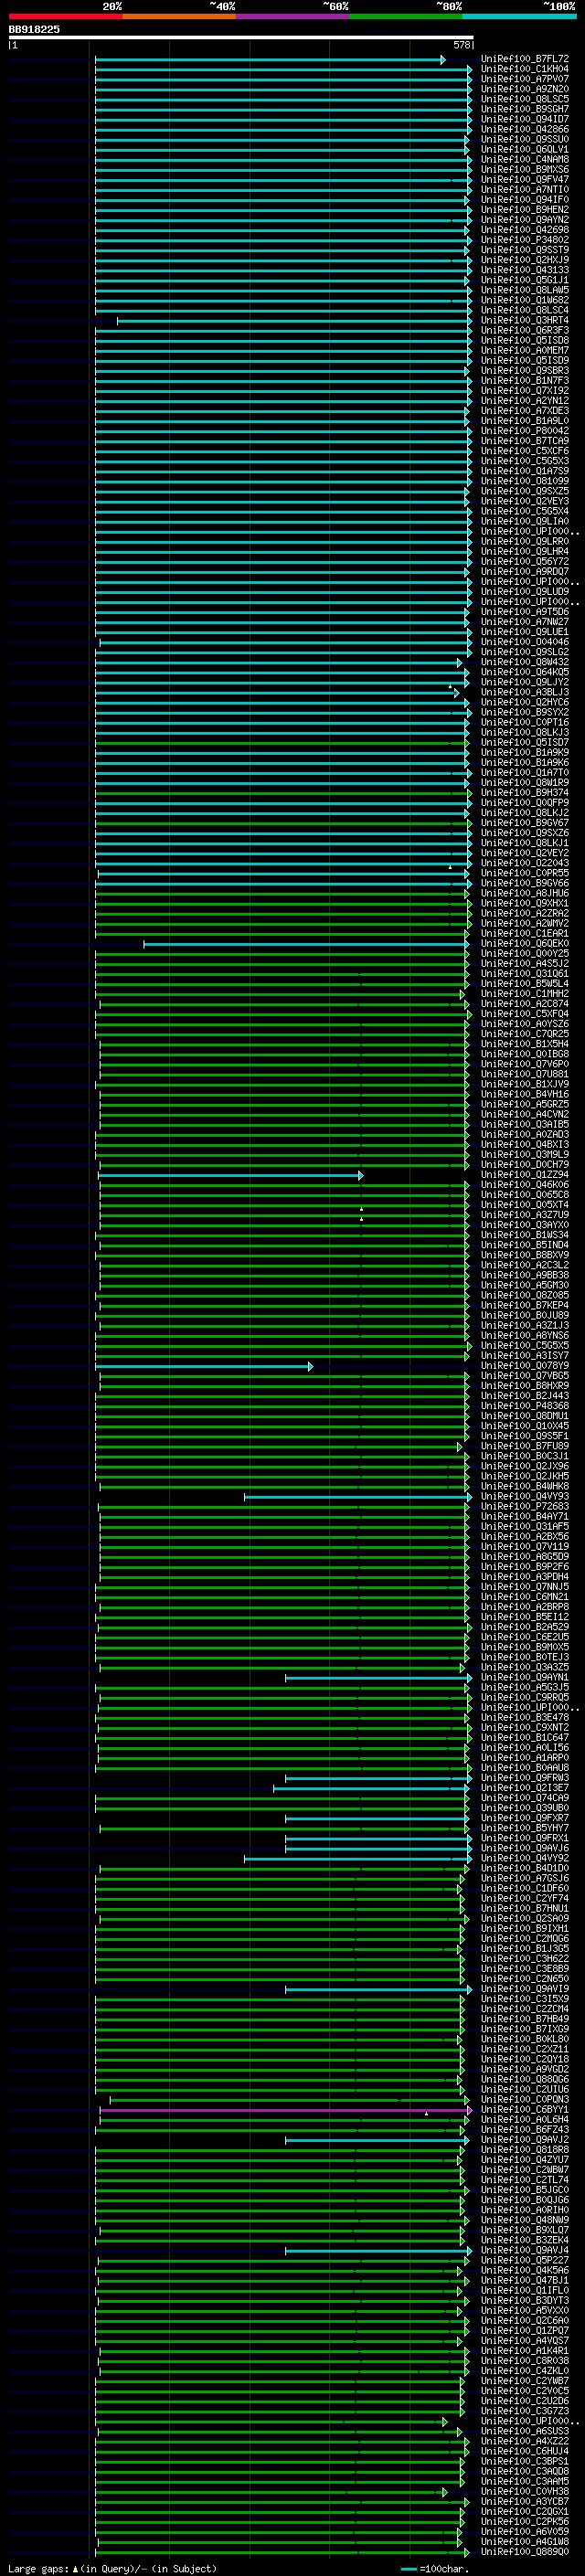Select the UniRef100_D0CH79 label
Screen dimensions: 585x2576
525,1164
